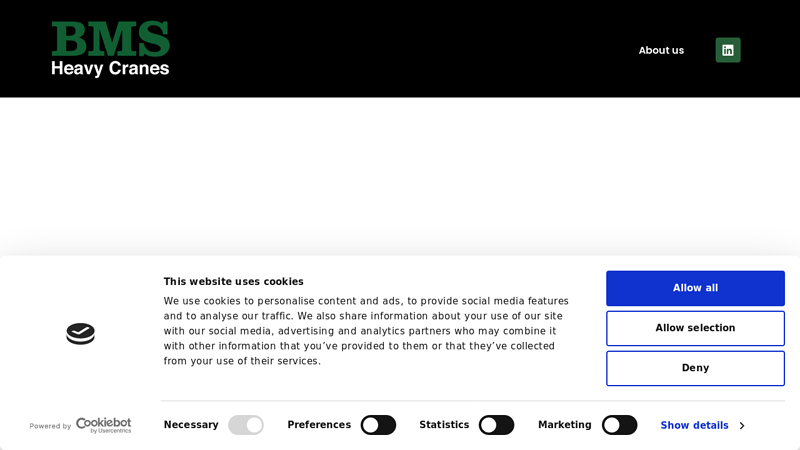Click the Preferences label text
Viewport: 800px width, 450px height.
point(319,425)
